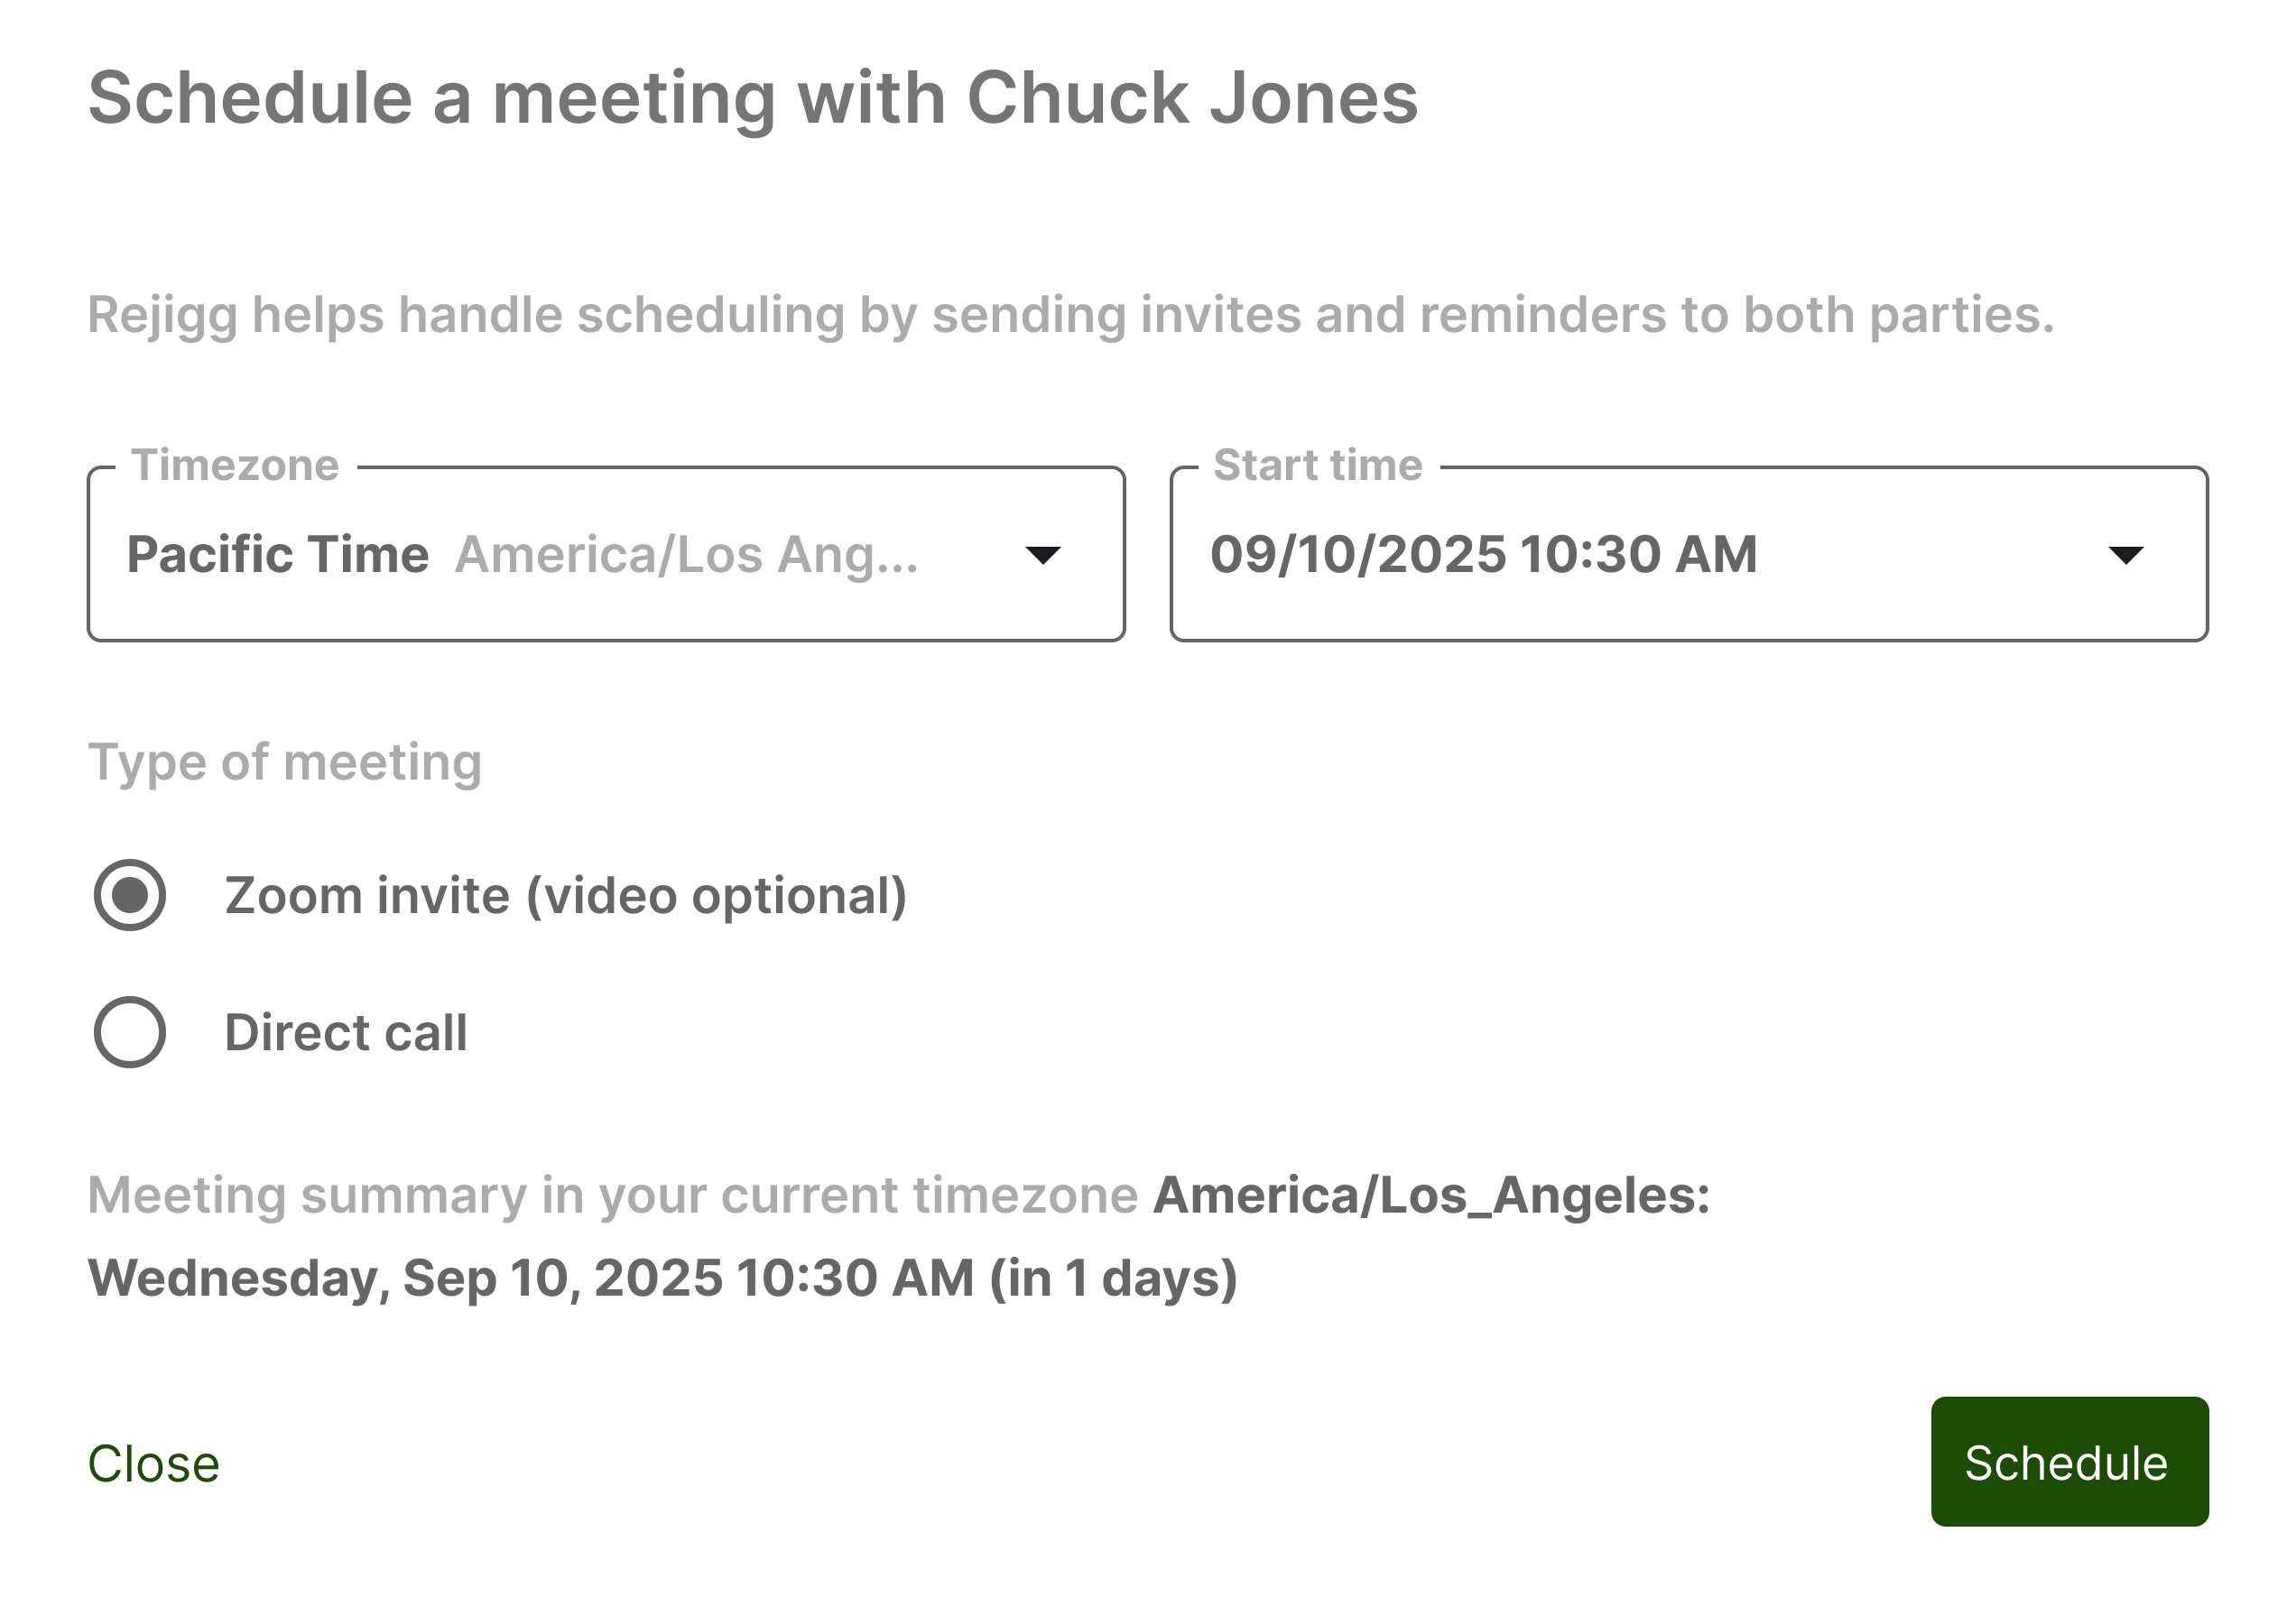The height and width of the screenshot is (1606, 2296).
Task: Click the 'Meeting summary in your current timezone' text
Action: coord(612,1195)
